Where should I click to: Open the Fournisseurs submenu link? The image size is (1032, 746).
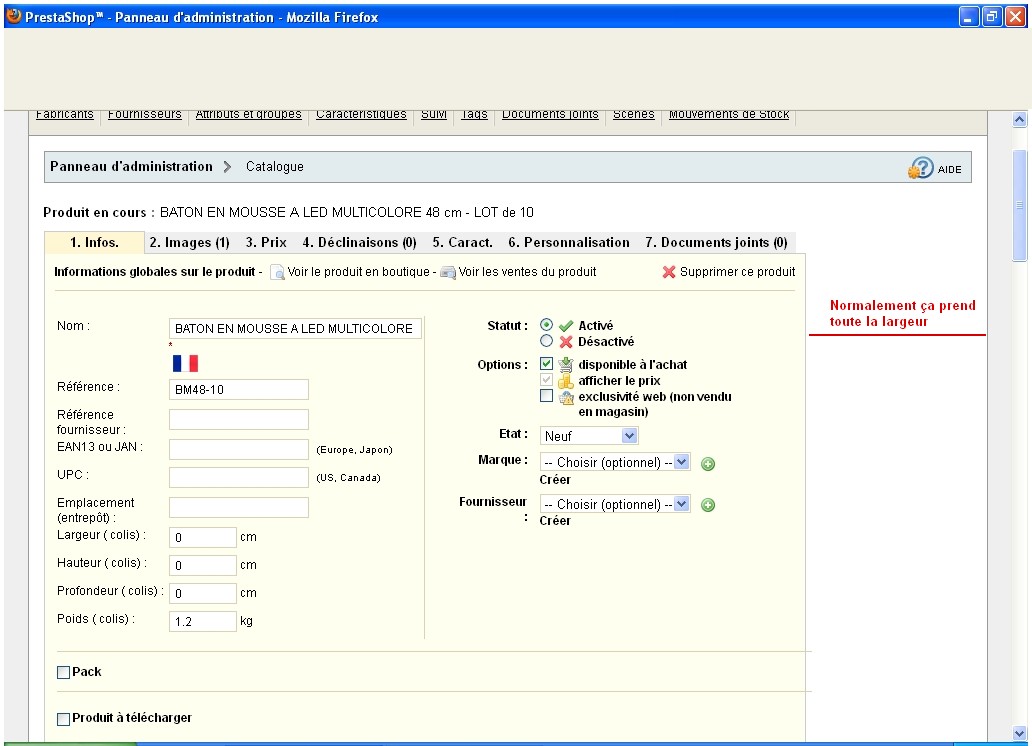[145, 115]
